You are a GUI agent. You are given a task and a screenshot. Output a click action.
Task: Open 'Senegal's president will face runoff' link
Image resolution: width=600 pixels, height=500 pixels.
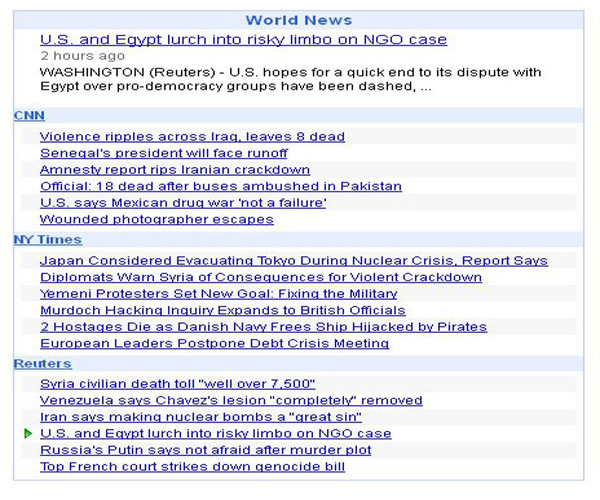164,153
